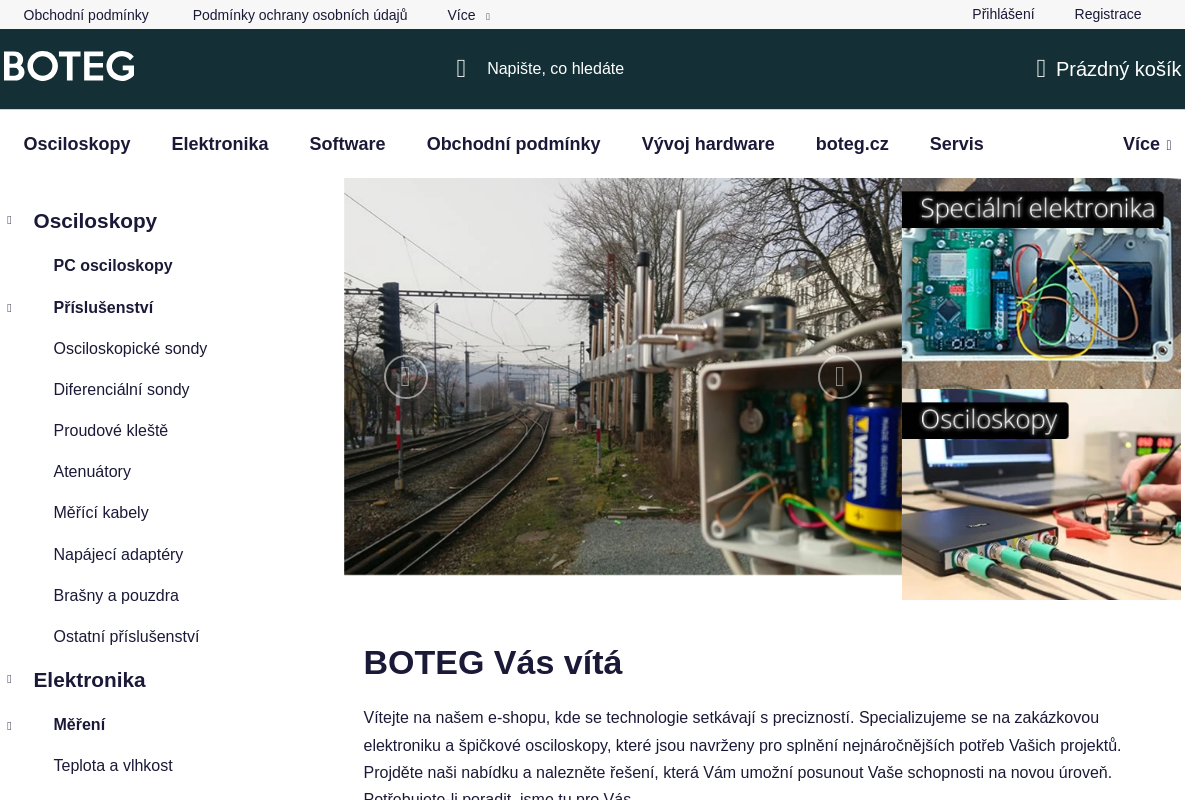
Task: Open the Servis menu item
Action: click(957, 144)
